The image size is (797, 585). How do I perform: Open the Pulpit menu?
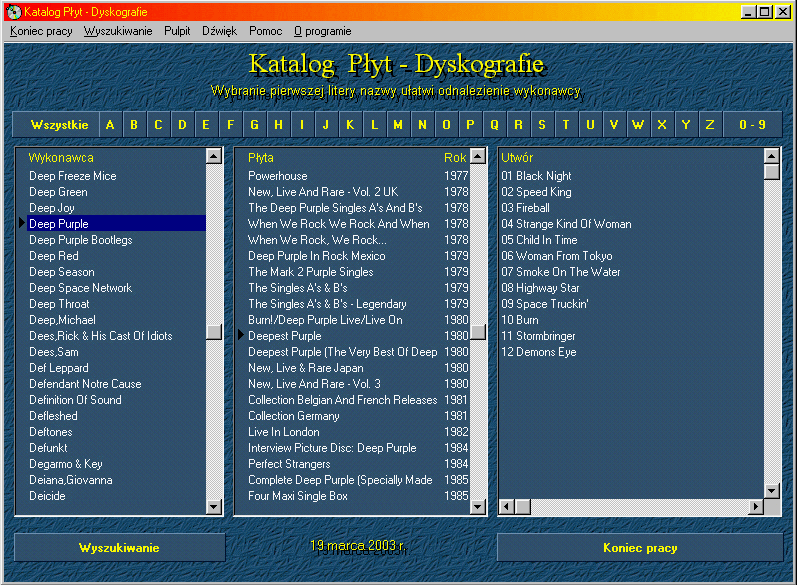pos(177,31)
